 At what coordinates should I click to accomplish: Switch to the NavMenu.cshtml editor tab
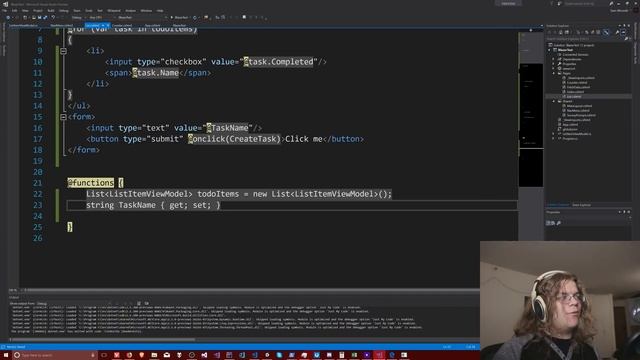pyautogui.click(x=62, y=25)
